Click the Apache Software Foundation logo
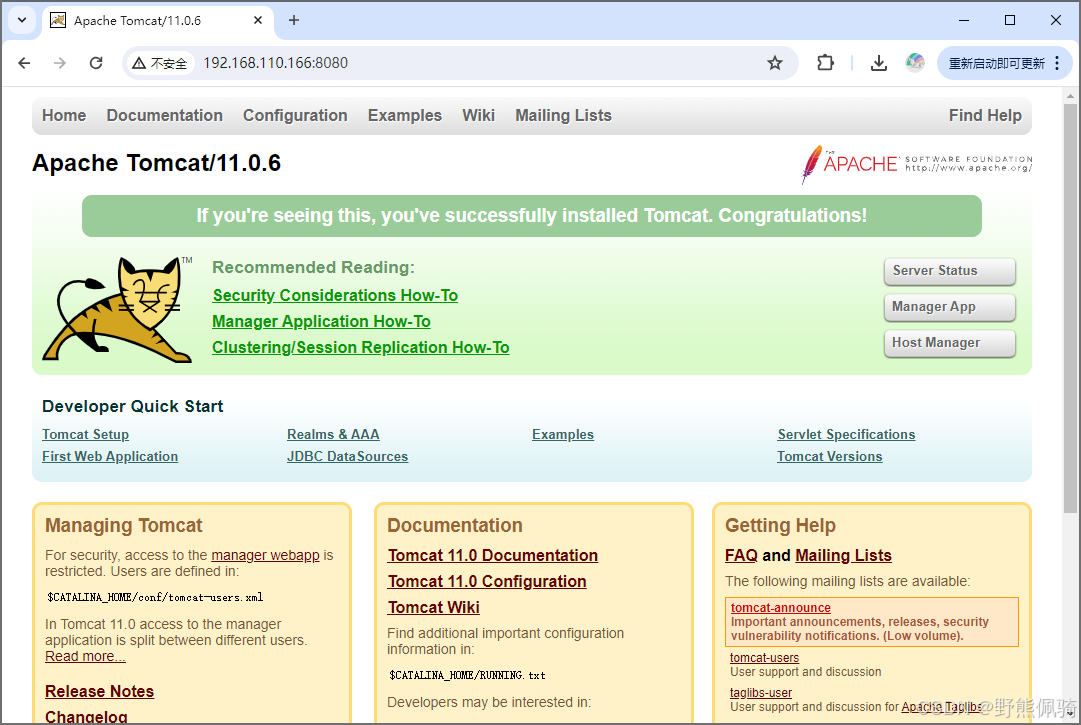Viewport: 1081px width, 725px height. click(916, 164)
